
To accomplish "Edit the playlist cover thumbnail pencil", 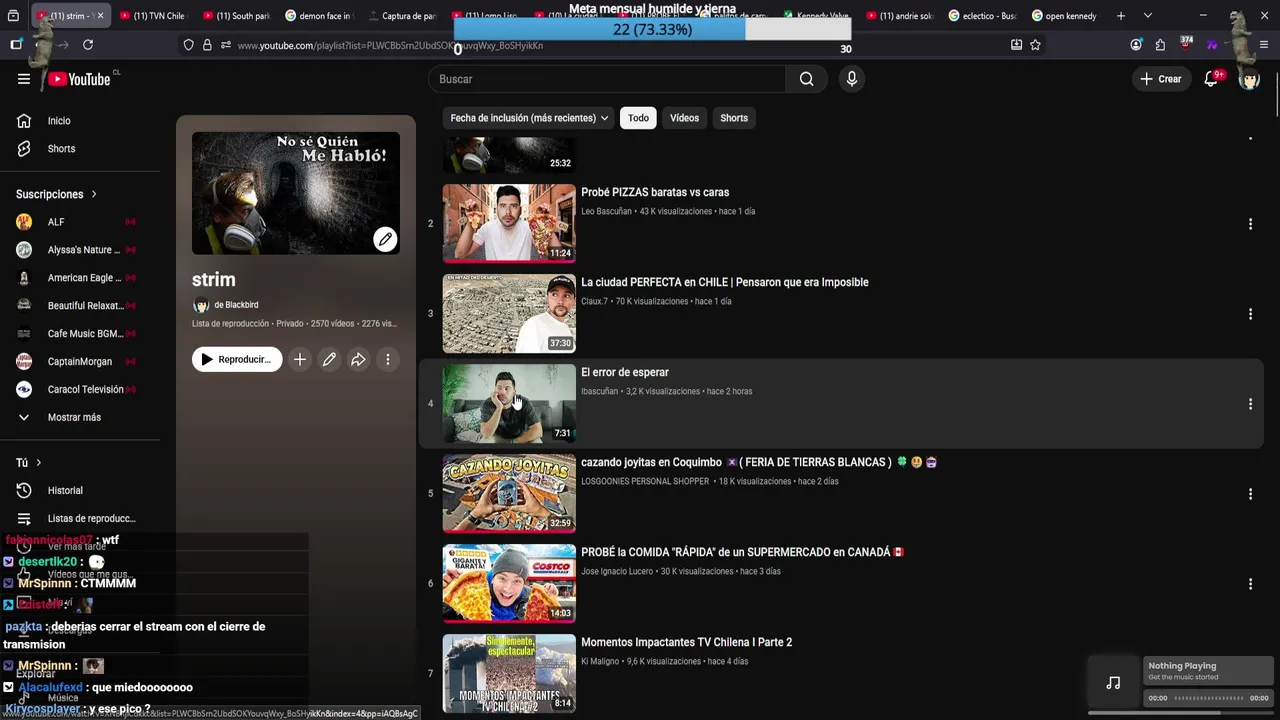I will [385, 239].
